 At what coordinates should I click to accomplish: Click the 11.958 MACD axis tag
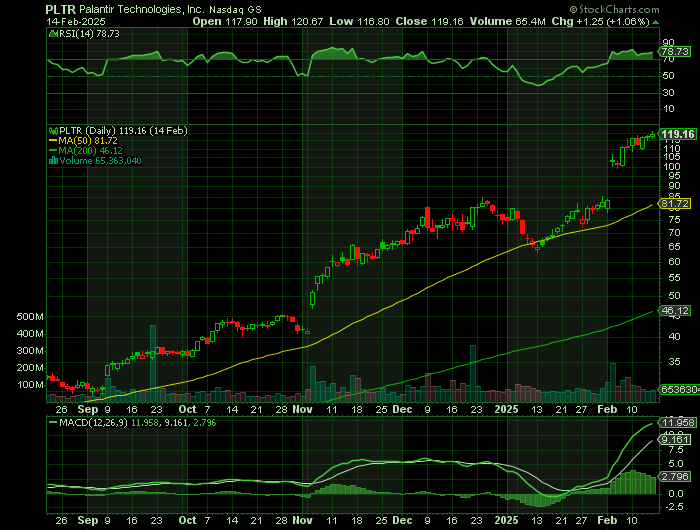click(x=678, y=423)
